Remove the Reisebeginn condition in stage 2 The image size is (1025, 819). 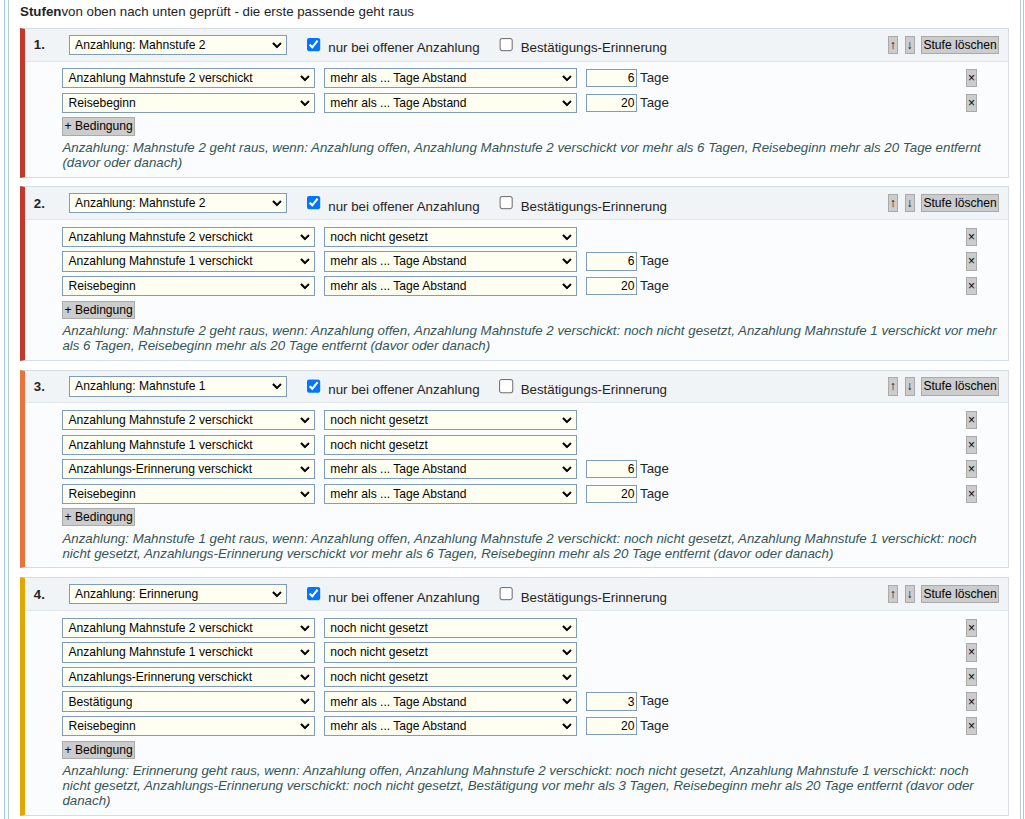(971, 286)
